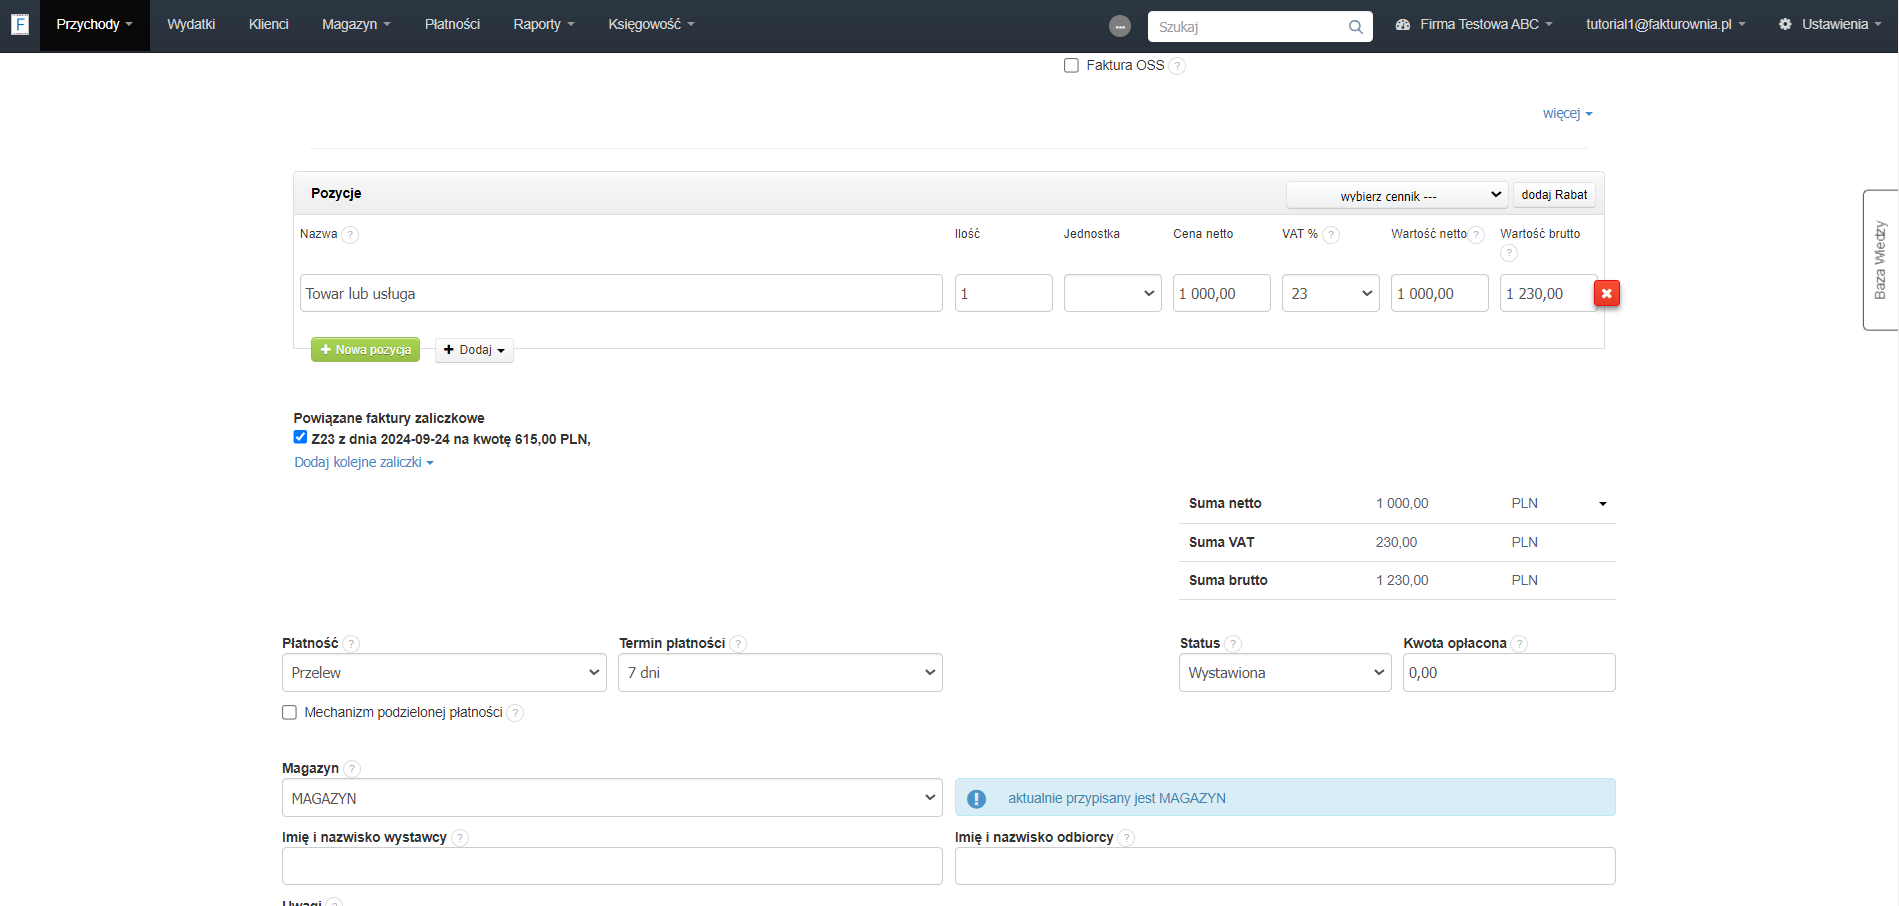Expand the więcej link
This screenshot has height=906, width=1899.
pyautogui.click(x=1567, y=114)
